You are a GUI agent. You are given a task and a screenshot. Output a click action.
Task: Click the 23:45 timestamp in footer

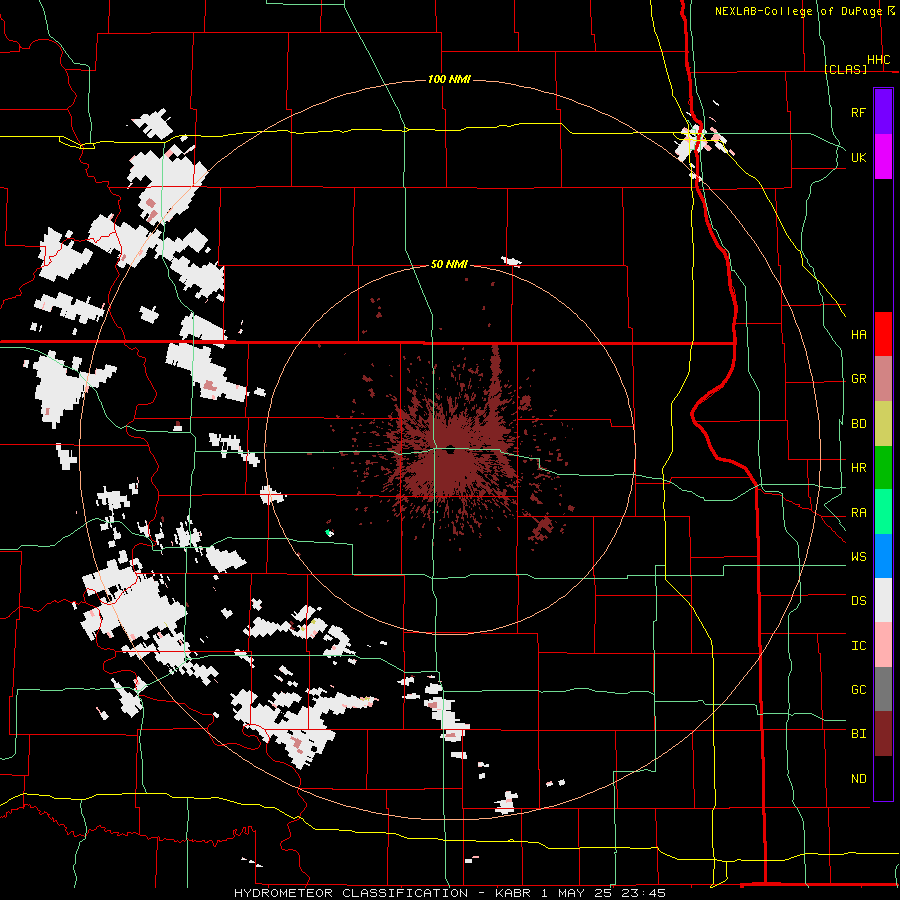pos(642,893)
